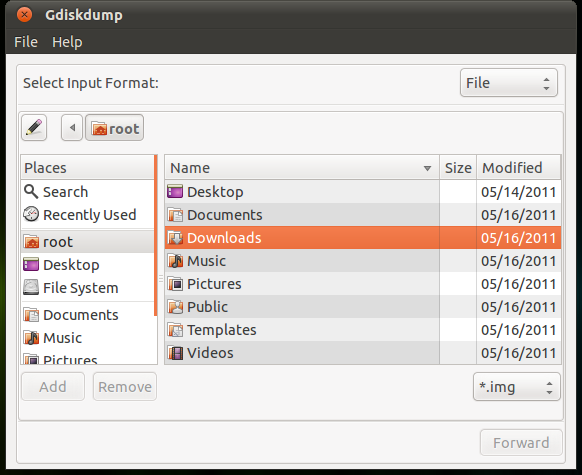Open the Select Input Format dropdown
This screenshot has height=475, width=582.
509,83
